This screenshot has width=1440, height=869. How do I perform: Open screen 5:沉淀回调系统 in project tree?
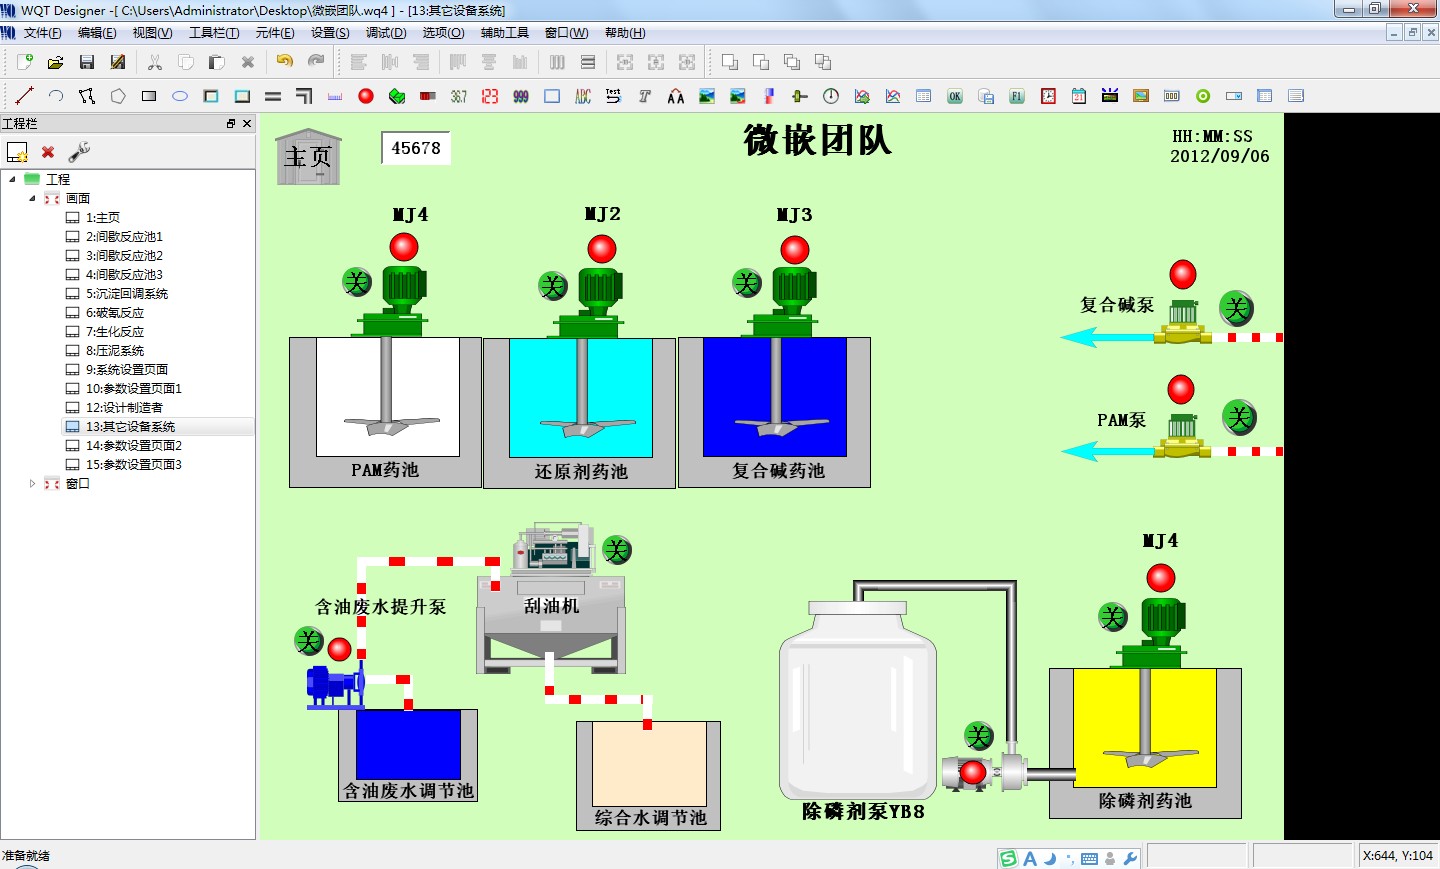(127, 293)
